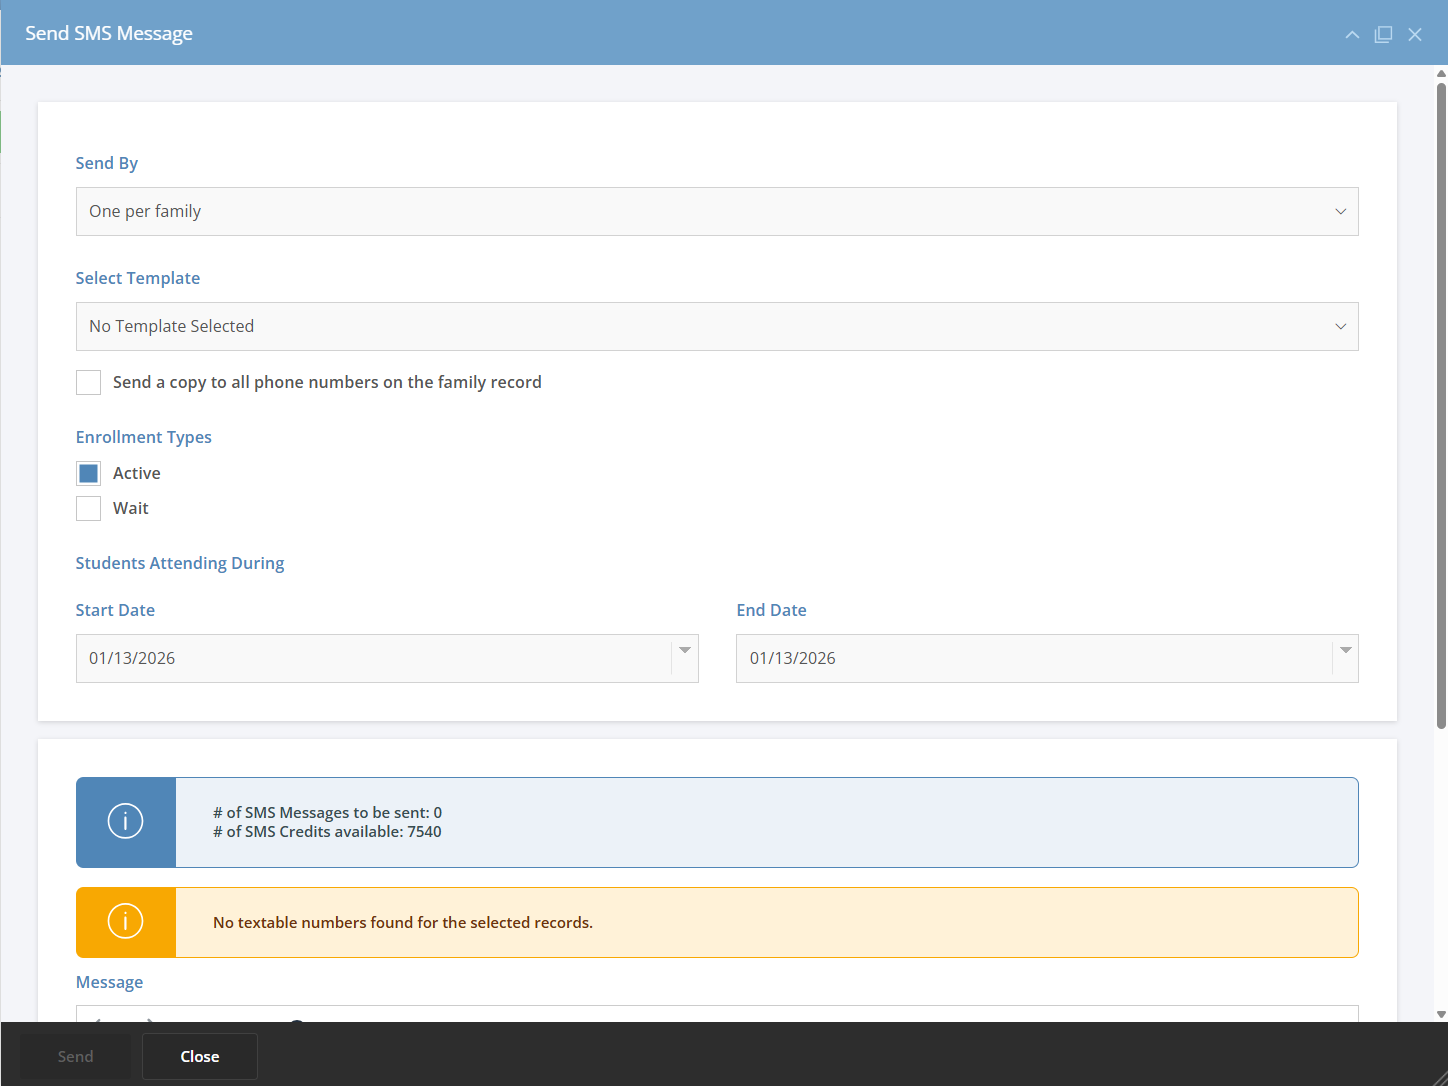Click the scrollbar down arrow

(1441, 1014)
